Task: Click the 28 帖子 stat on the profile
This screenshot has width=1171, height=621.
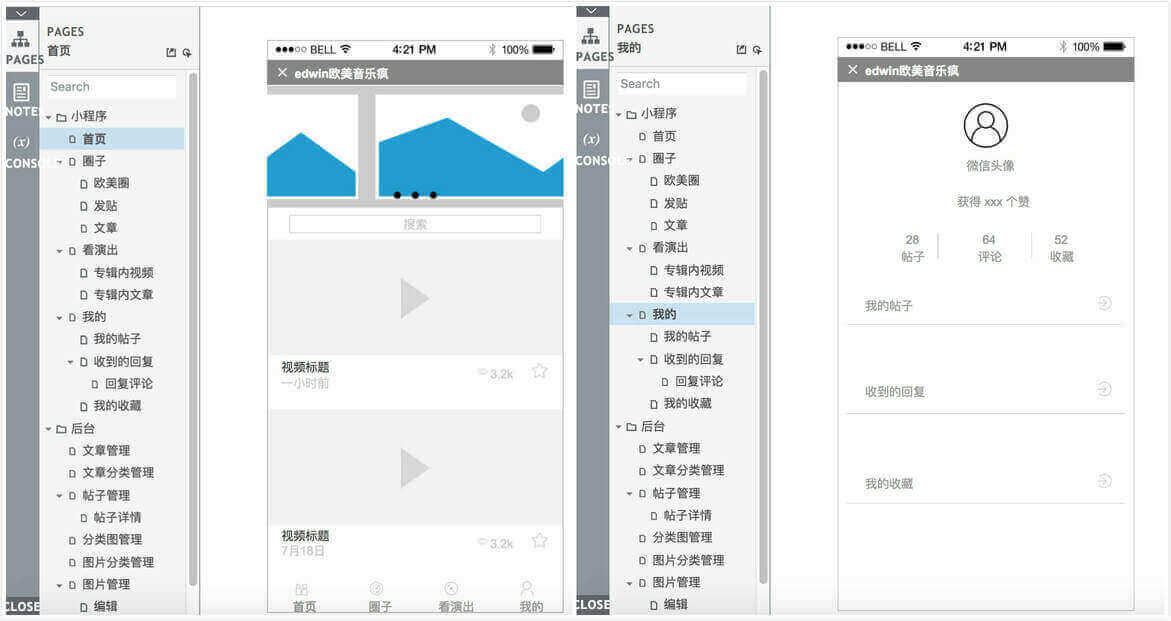Action: [x=912, y=248]
